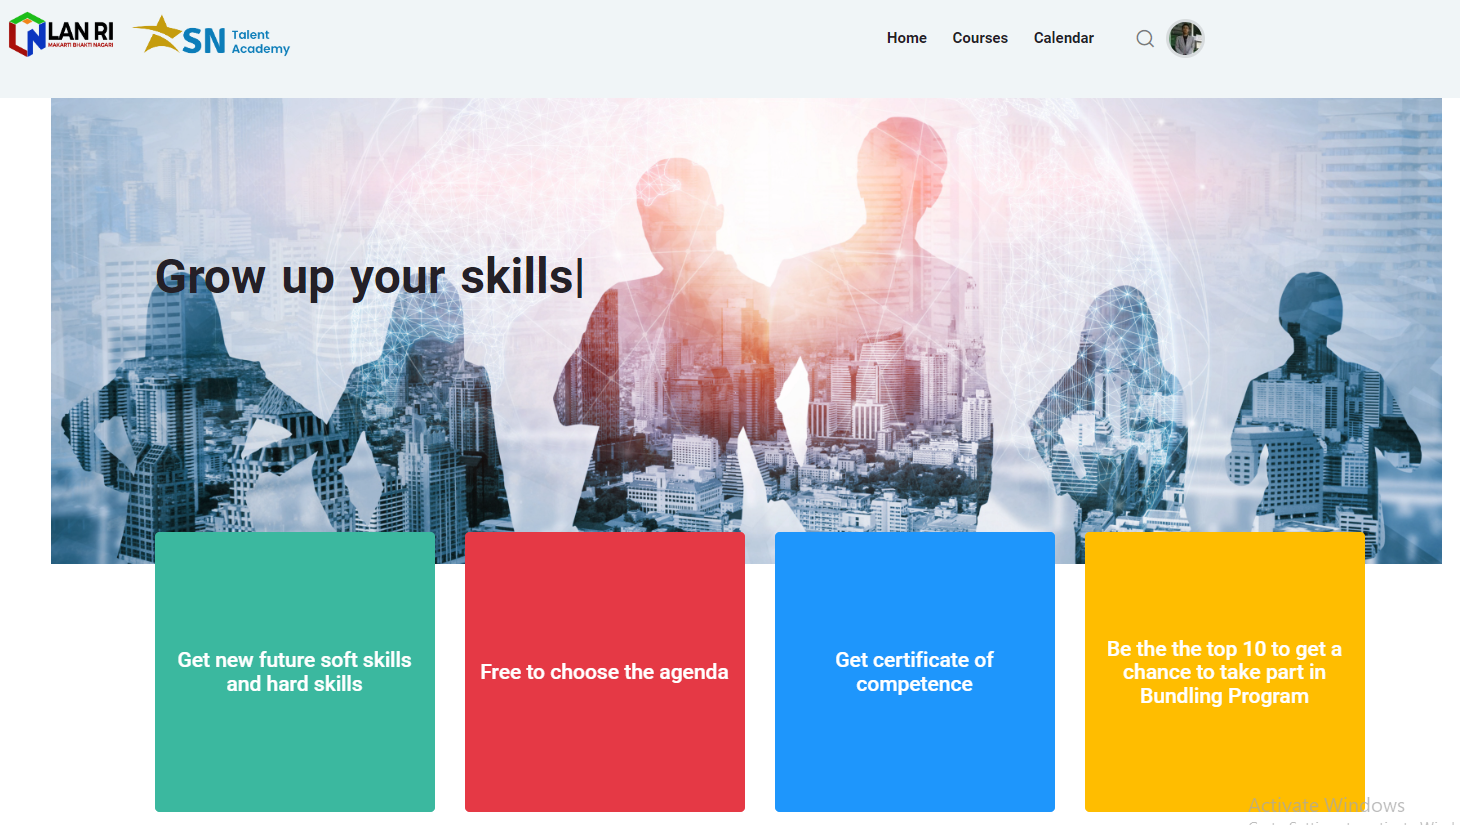
Task: Click the red Free to choose the agenda card
Action: [605, 672]
